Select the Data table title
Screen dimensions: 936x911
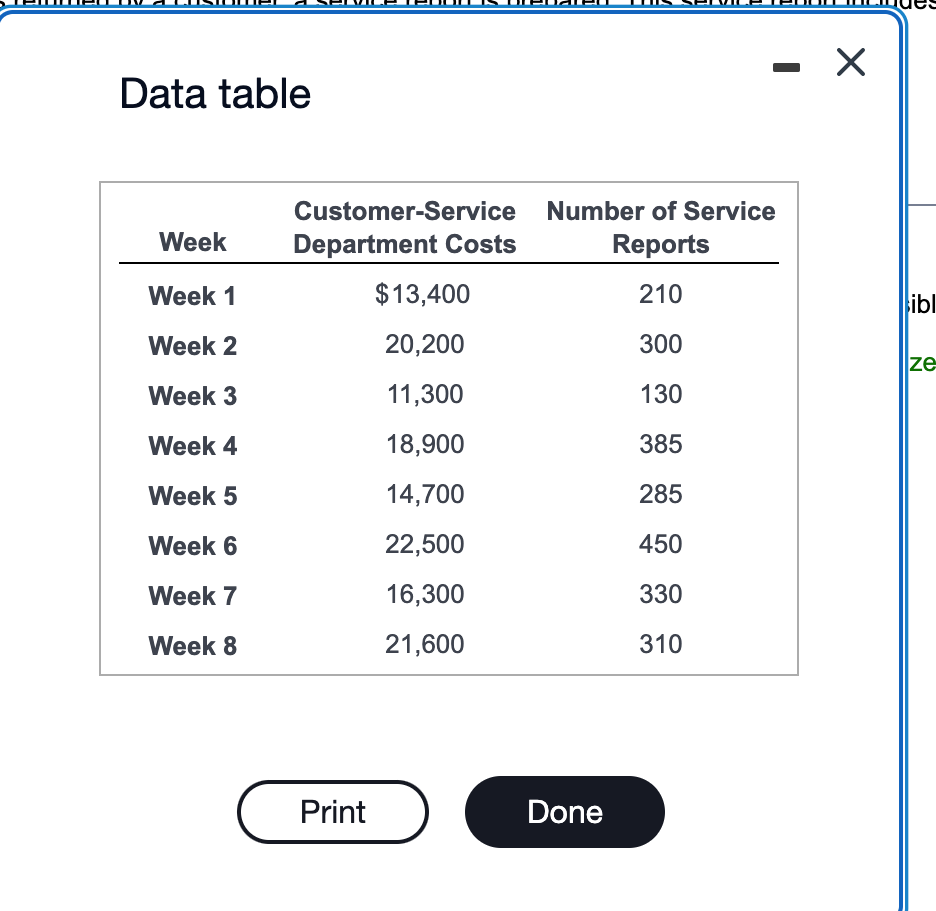tap(214, 93)
